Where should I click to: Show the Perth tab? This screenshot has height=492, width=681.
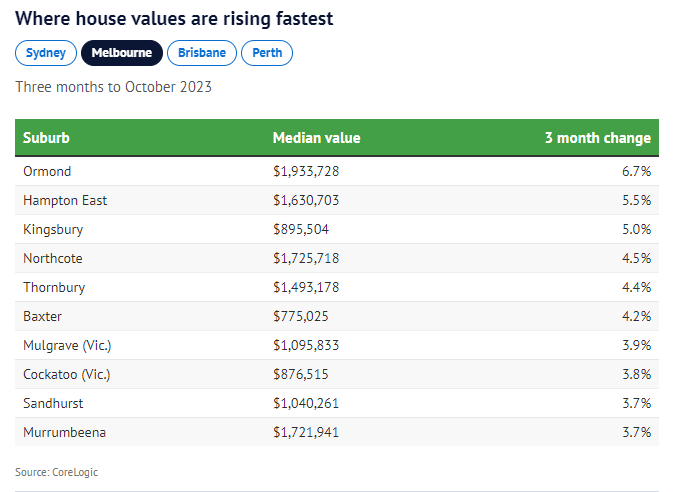[x=267, y=53]
